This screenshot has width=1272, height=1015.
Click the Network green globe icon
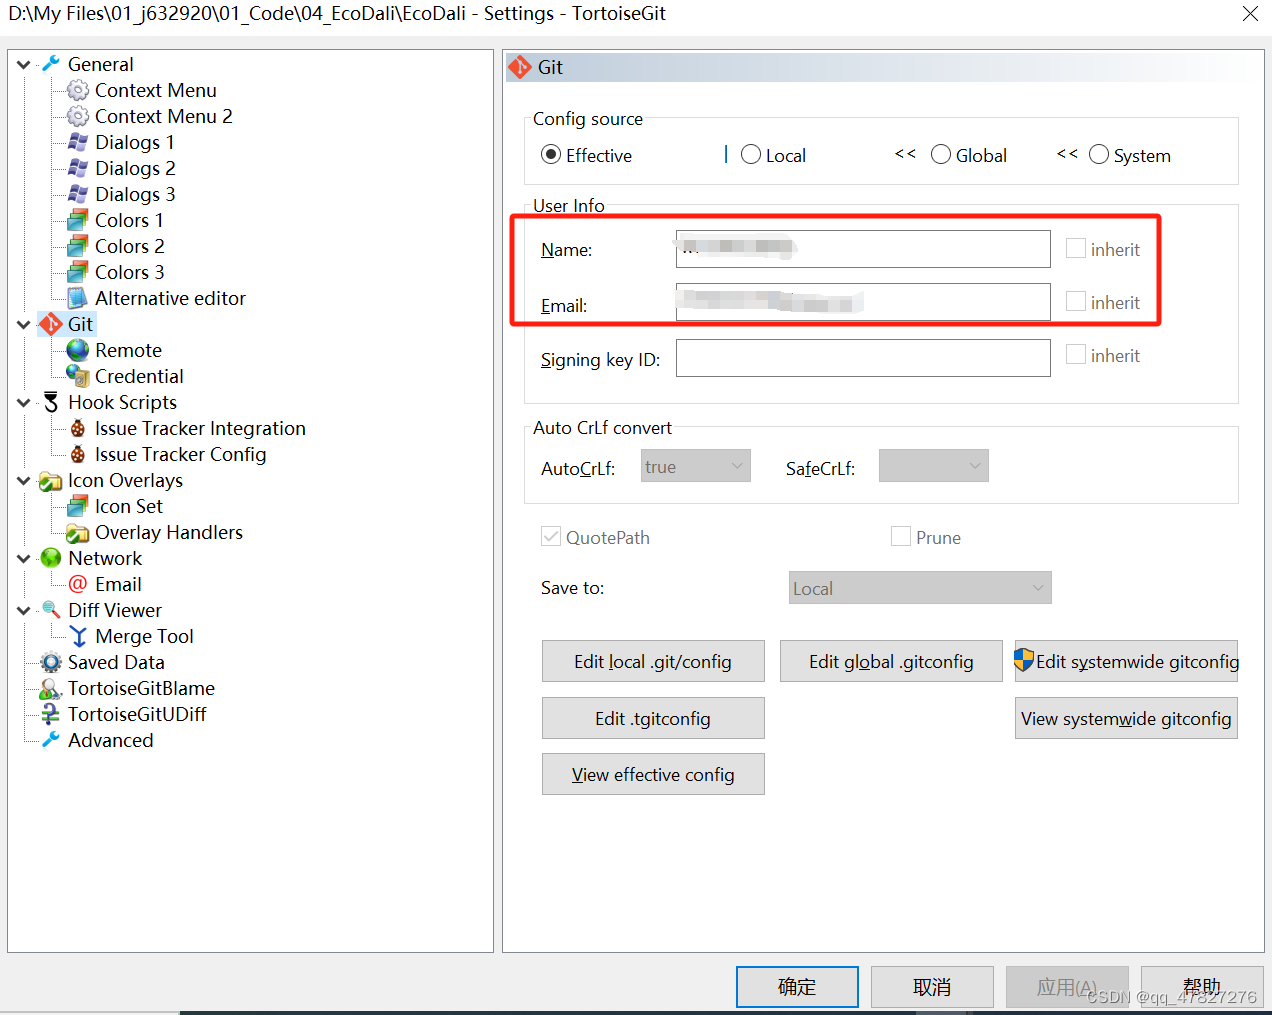[51, 558]
